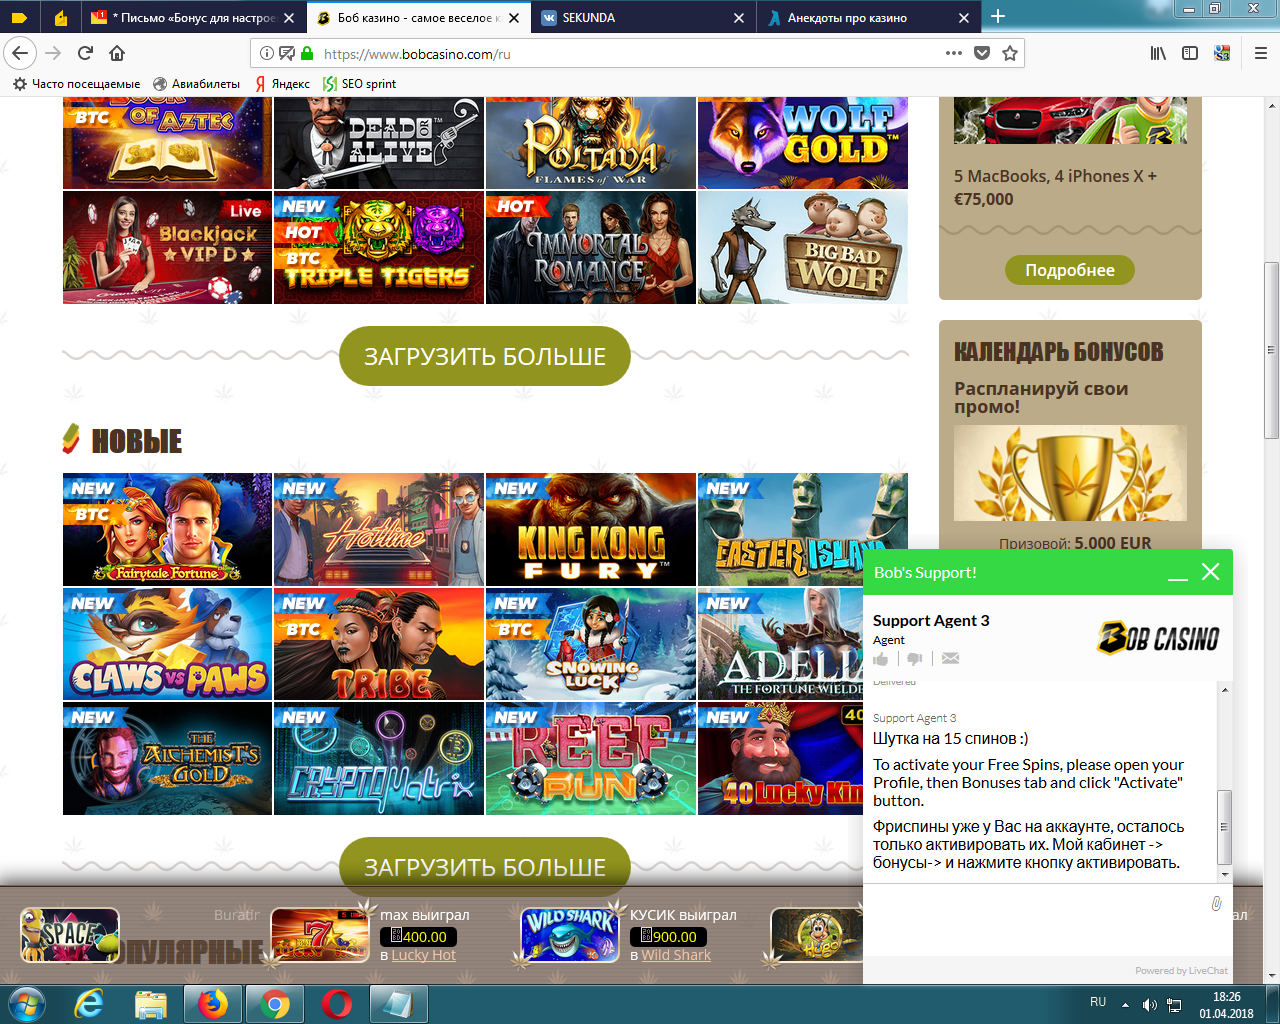Open the Часто посещаемые bookmark

(77, 83)
